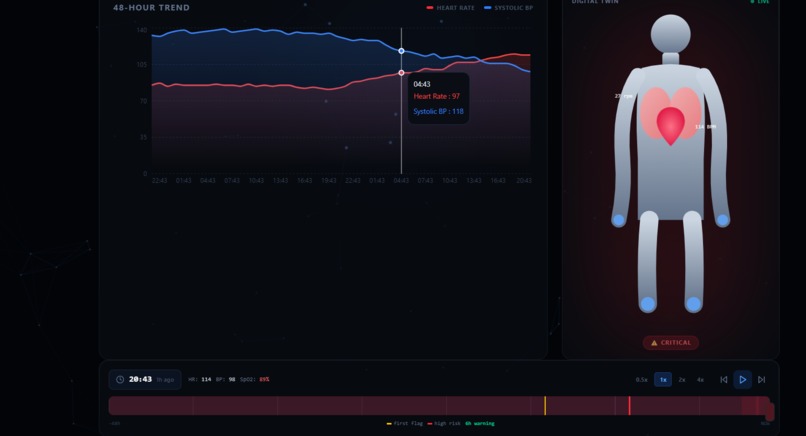This screenshot has width=806, height=436.
Task: Click the '6h warning' legend label
Action: click(x=480, y=424)
